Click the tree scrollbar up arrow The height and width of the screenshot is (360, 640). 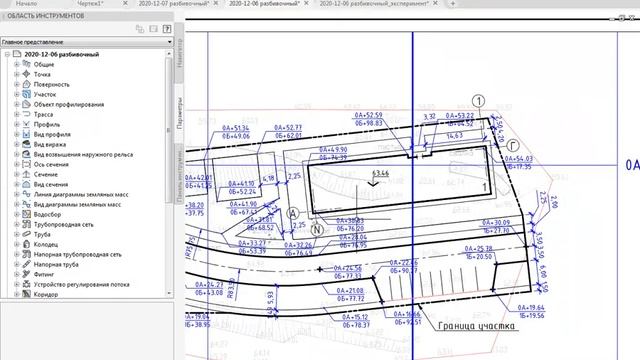pyautogui.click(x=169, y=54)
